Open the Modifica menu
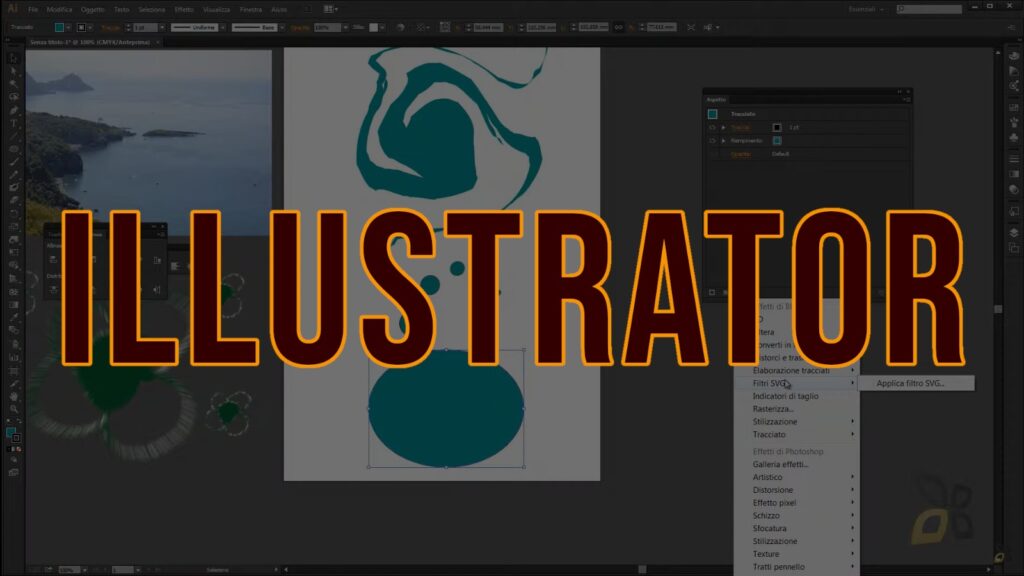Viewport: 1024px width, 576px height. [59, 9]
